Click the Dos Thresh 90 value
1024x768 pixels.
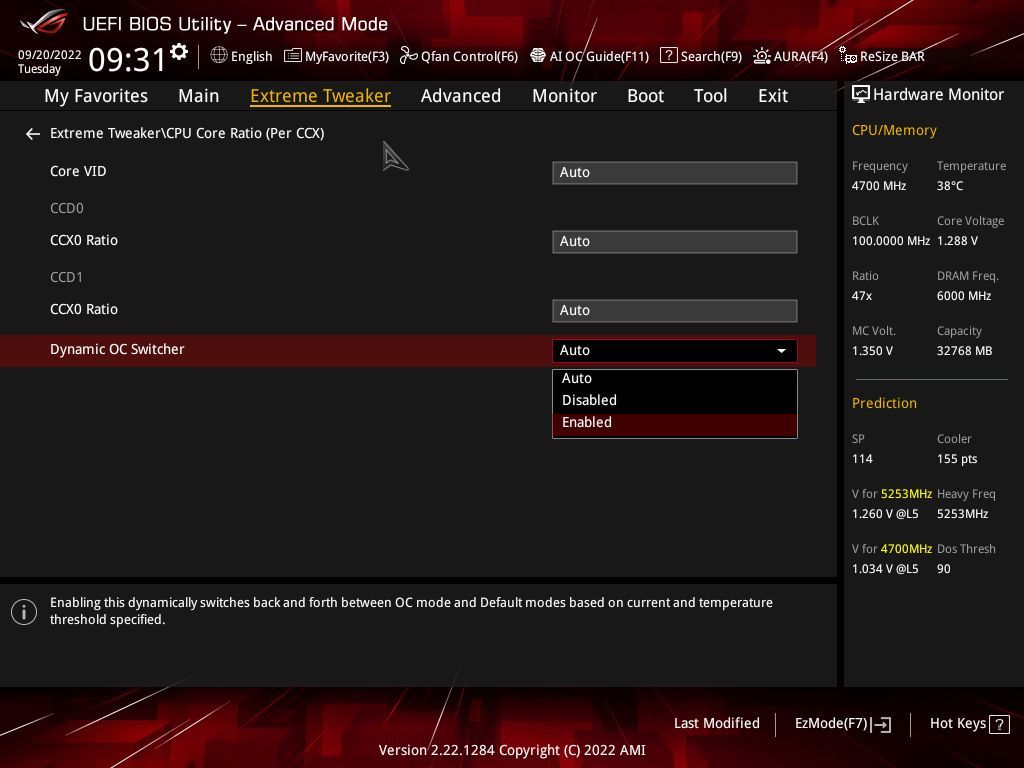click(x=944, y=569)
